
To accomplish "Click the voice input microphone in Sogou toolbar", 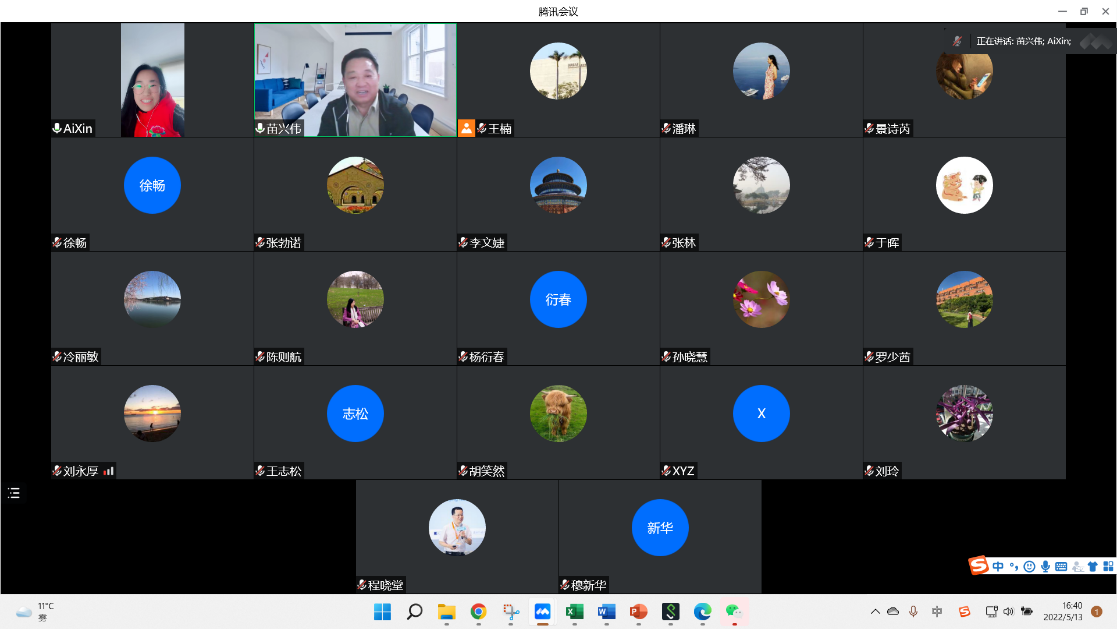I will click(1045, 567).
